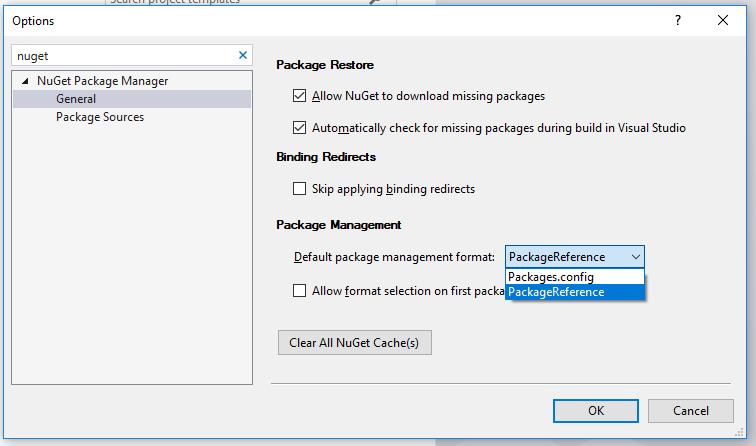Open Default package management format dropdown
Viewport: 756px width, 446px height.
[575, 257]
